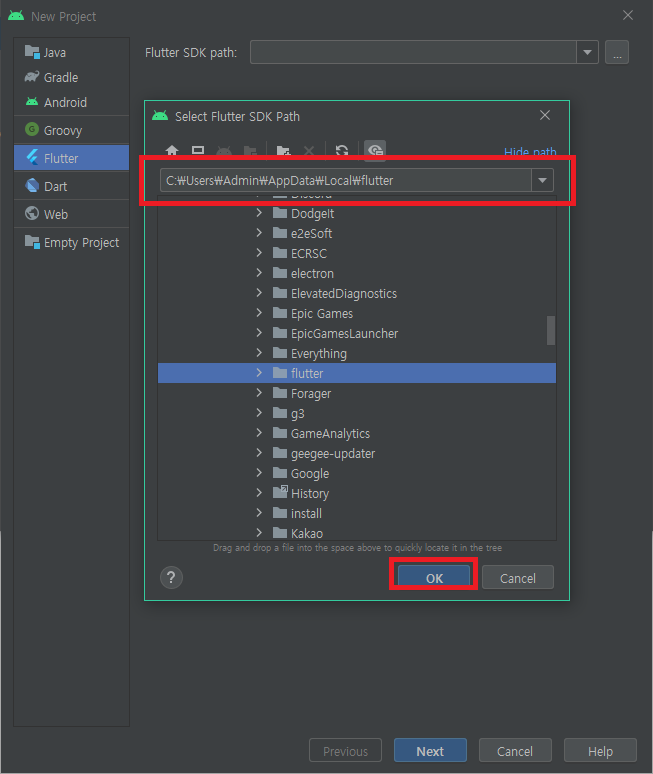This screenshot has width=653, height=774.
Task: Select the Everything folder row
Action: [356, 353]
